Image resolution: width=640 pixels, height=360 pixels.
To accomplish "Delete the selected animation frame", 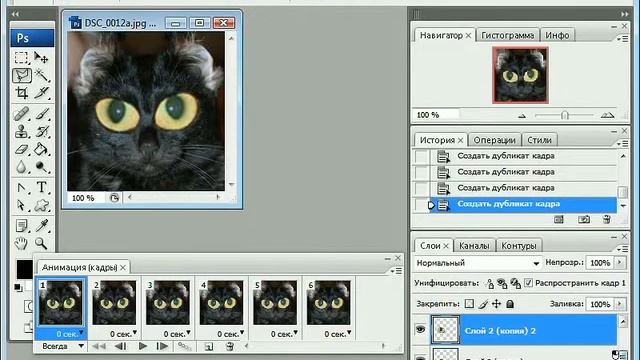I will coord(230,347).
